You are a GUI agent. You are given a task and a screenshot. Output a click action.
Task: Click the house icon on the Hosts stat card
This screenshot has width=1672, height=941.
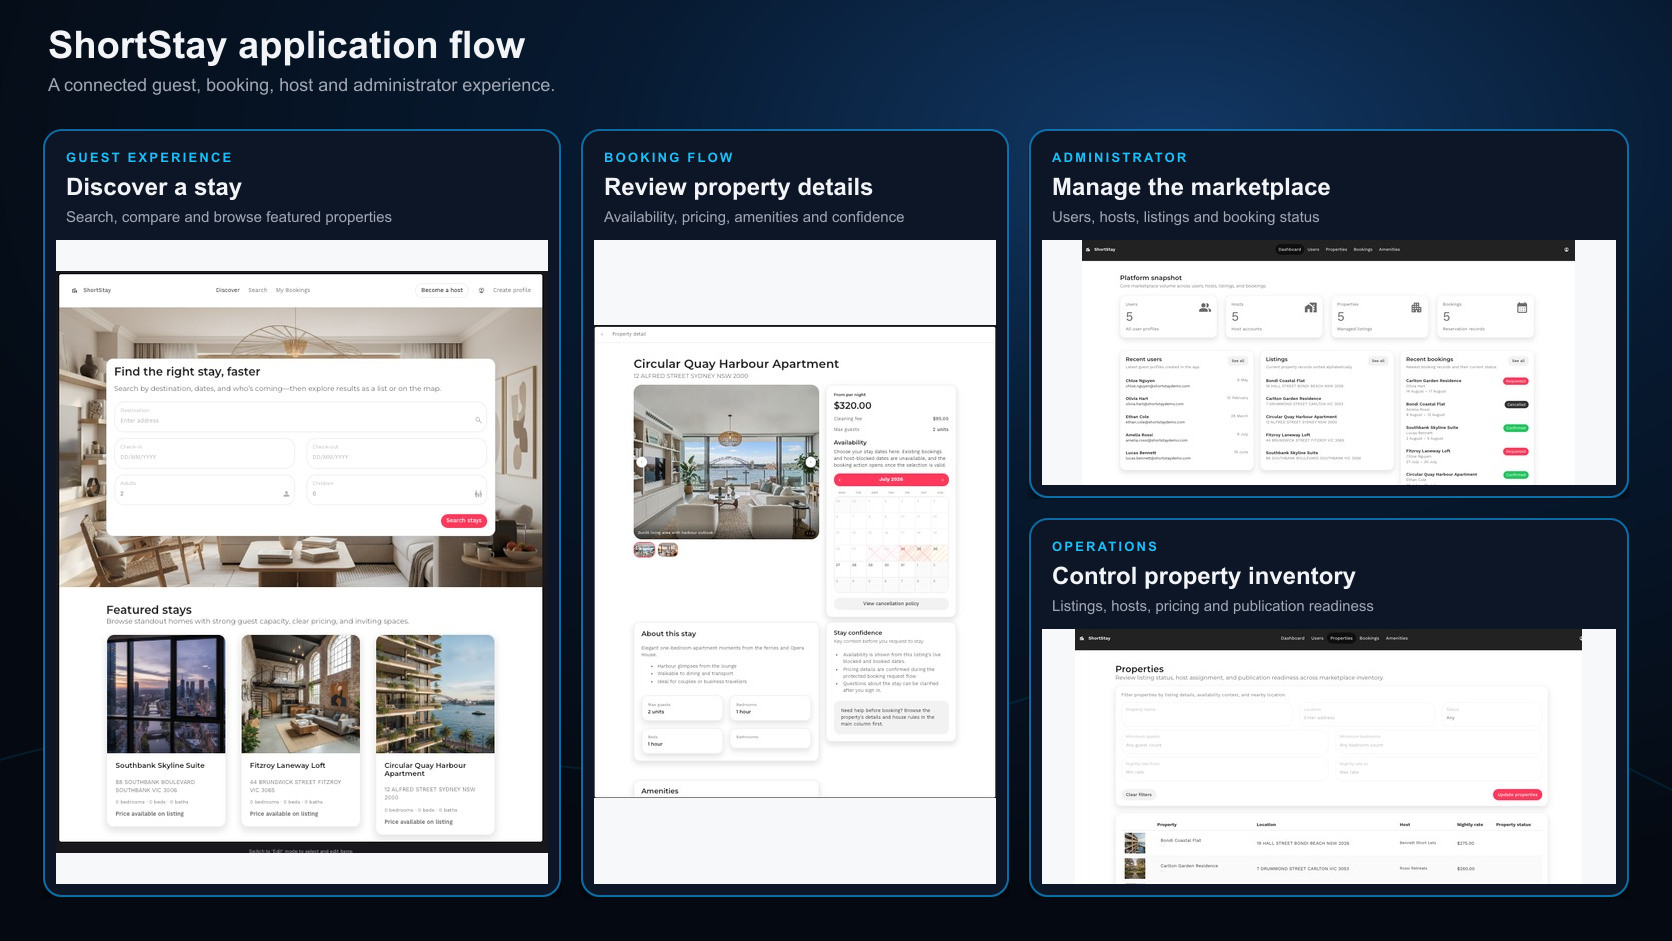coord(1310,308)
